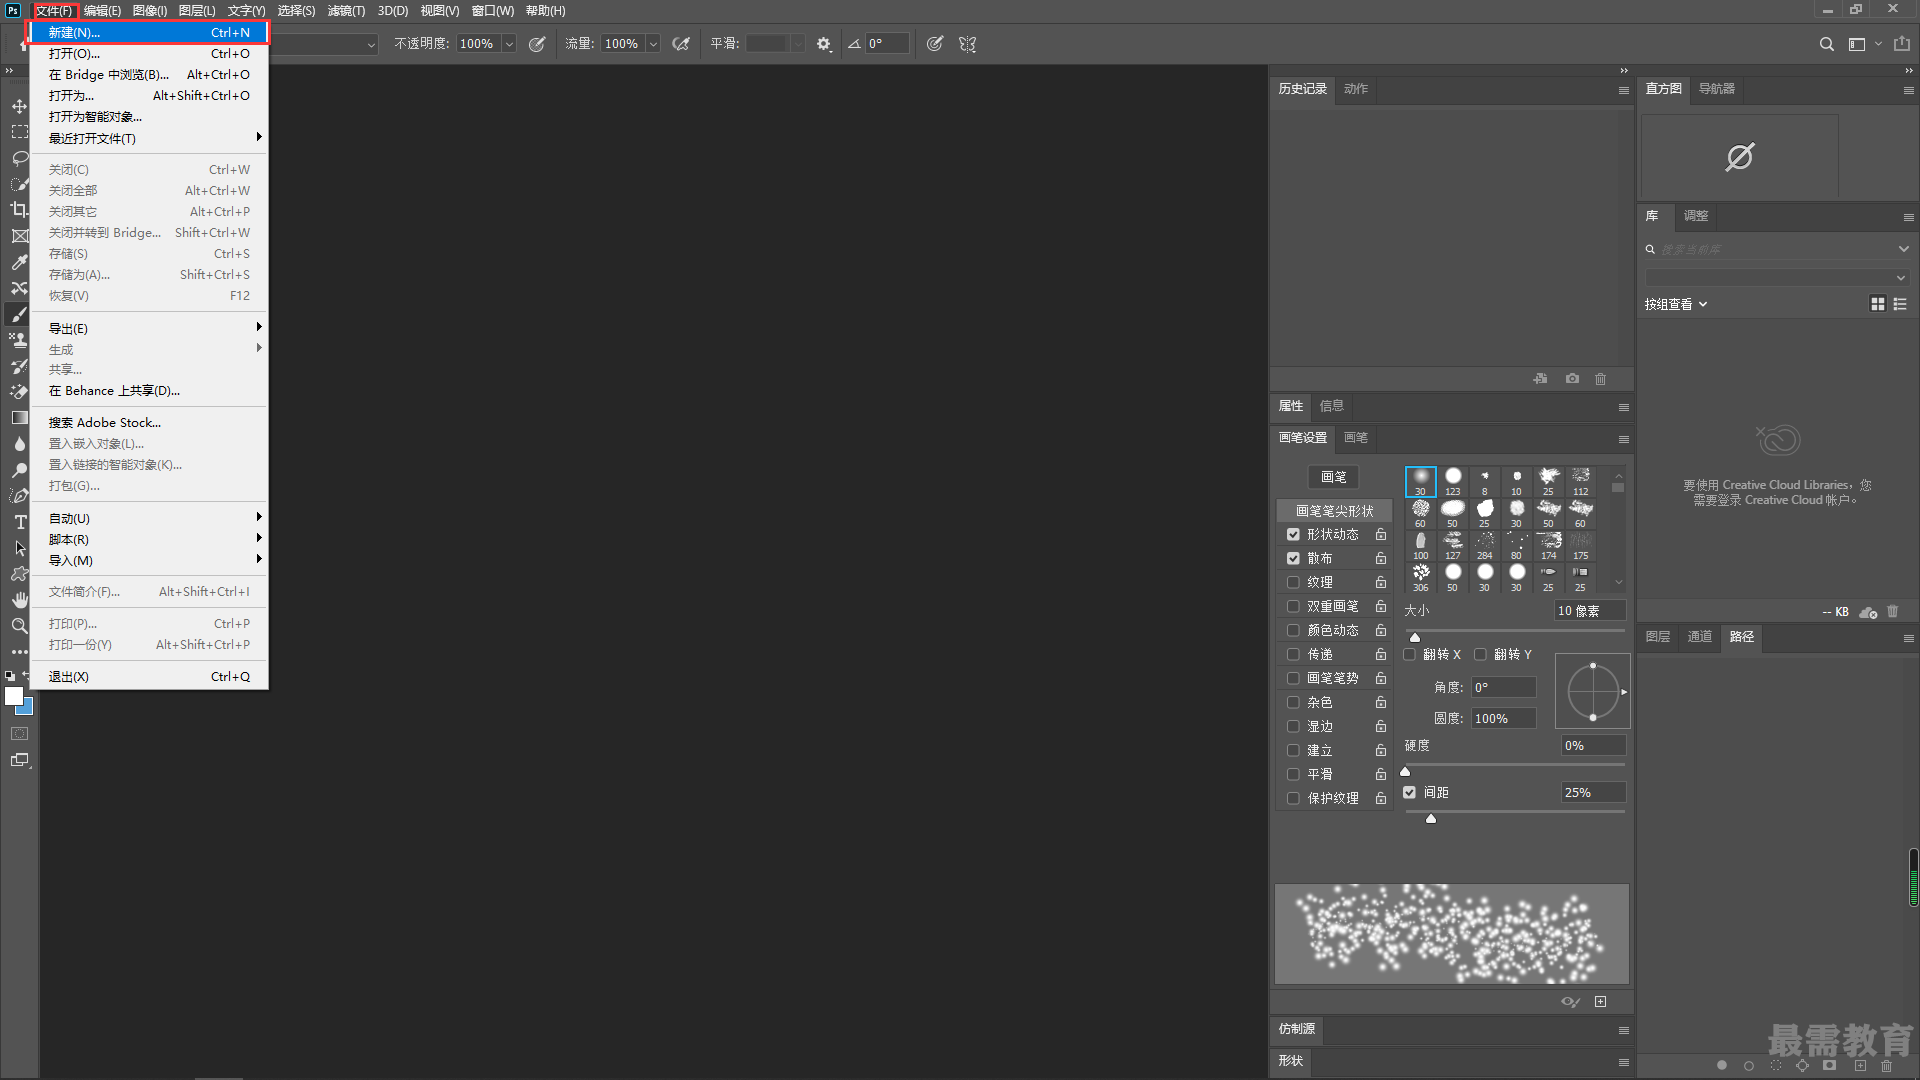1920x1080 pixels.
Task: Enable the 传递 checkbox
Action: click(x=1293, y=655)
